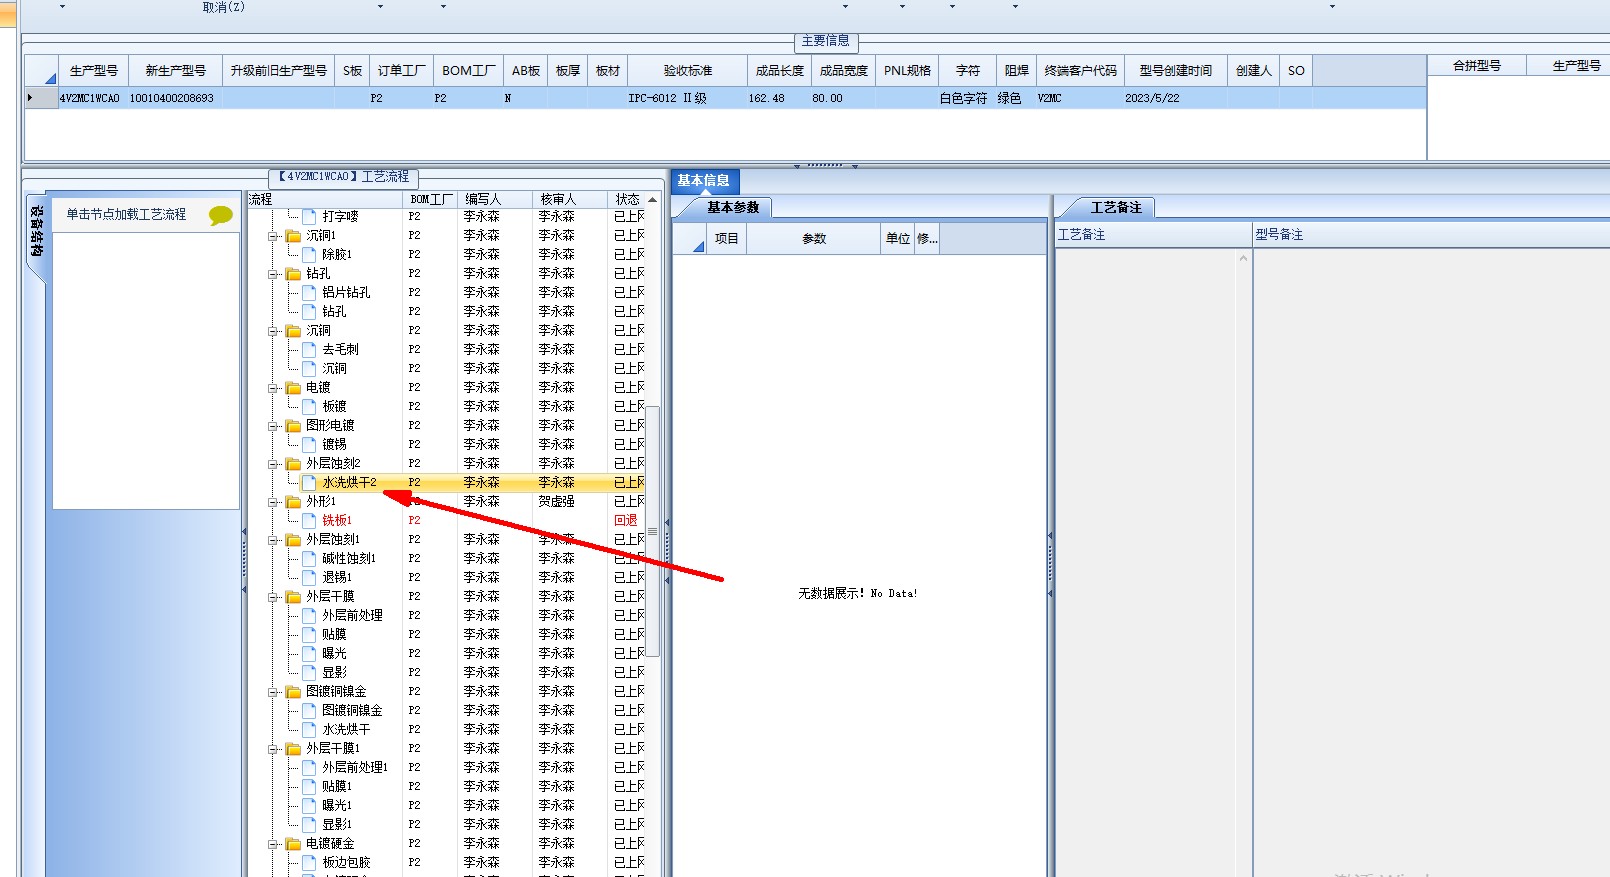Click the document icon of 板镀
Image resolution: width=1610 pixels, height=877 pixels.
coord(309,406)
